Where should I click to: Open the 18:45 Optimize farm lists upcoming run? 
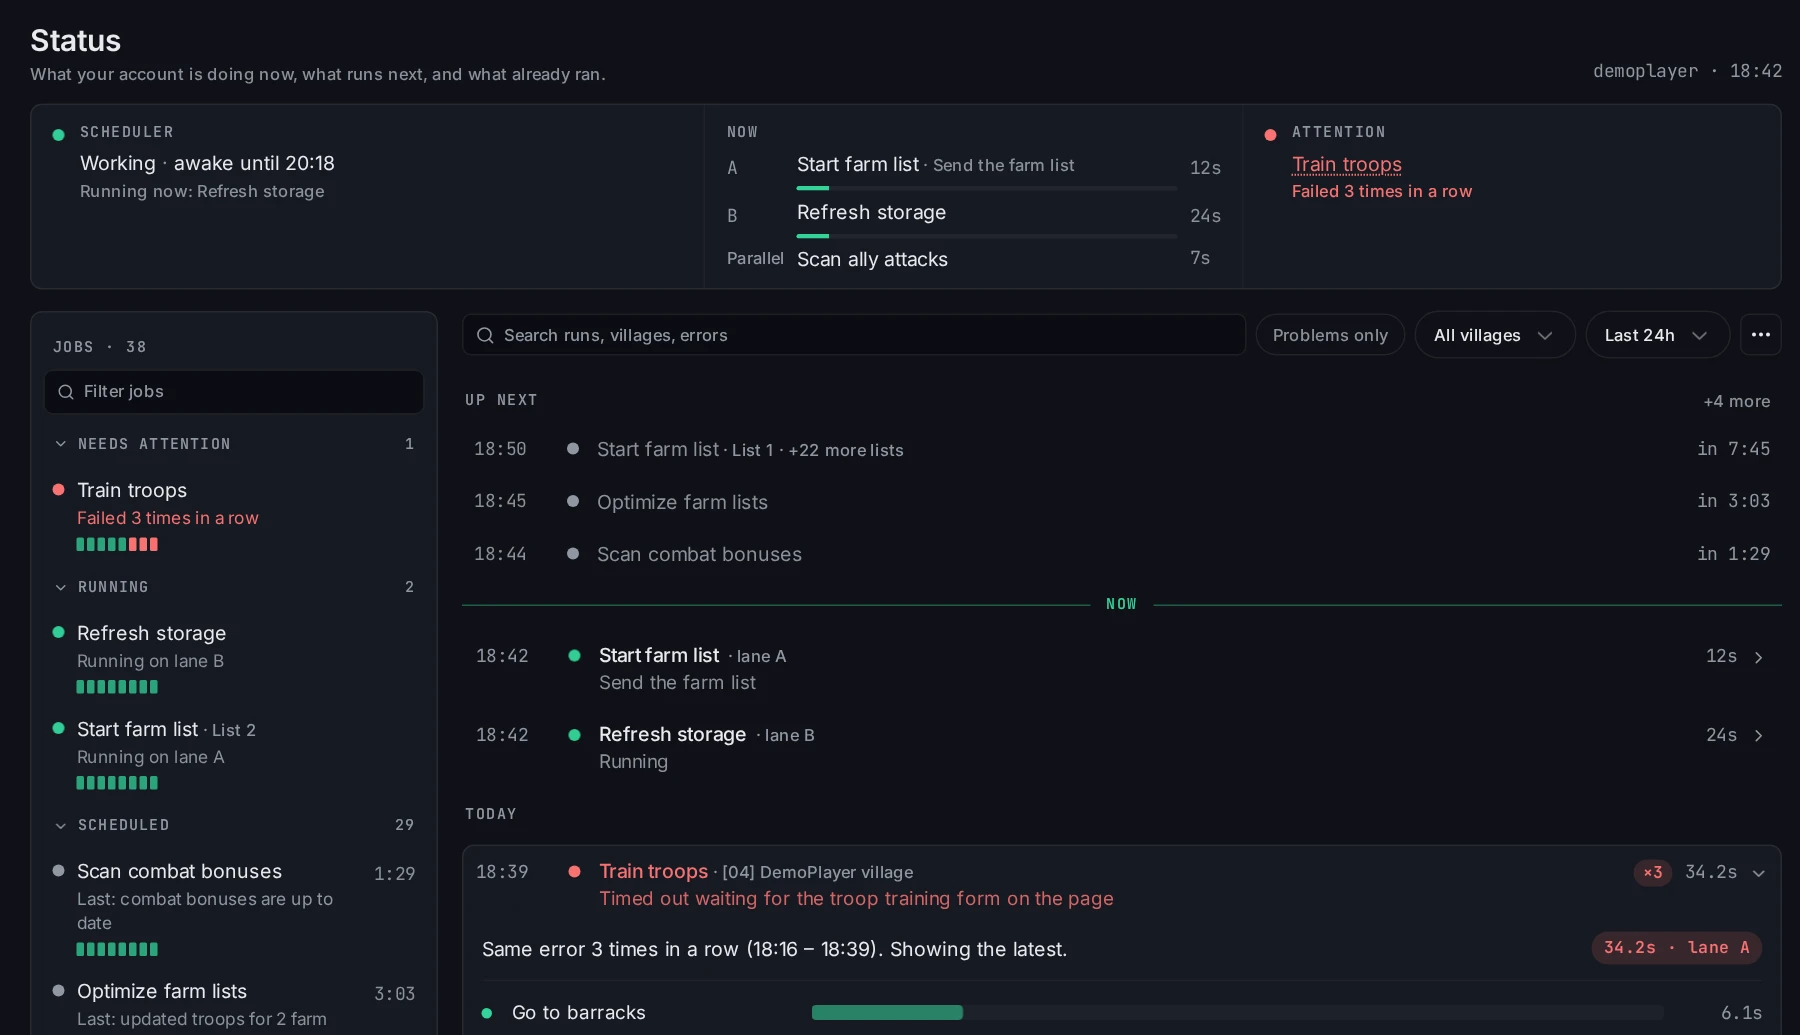point(1121,502)
